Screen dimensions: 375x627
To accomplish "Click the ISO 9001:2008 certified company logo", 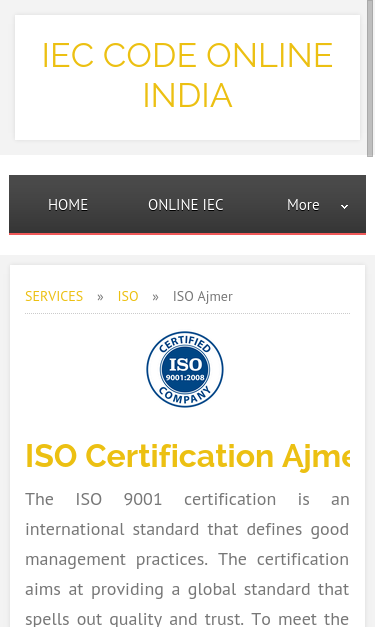I will (x=185, y=369).
